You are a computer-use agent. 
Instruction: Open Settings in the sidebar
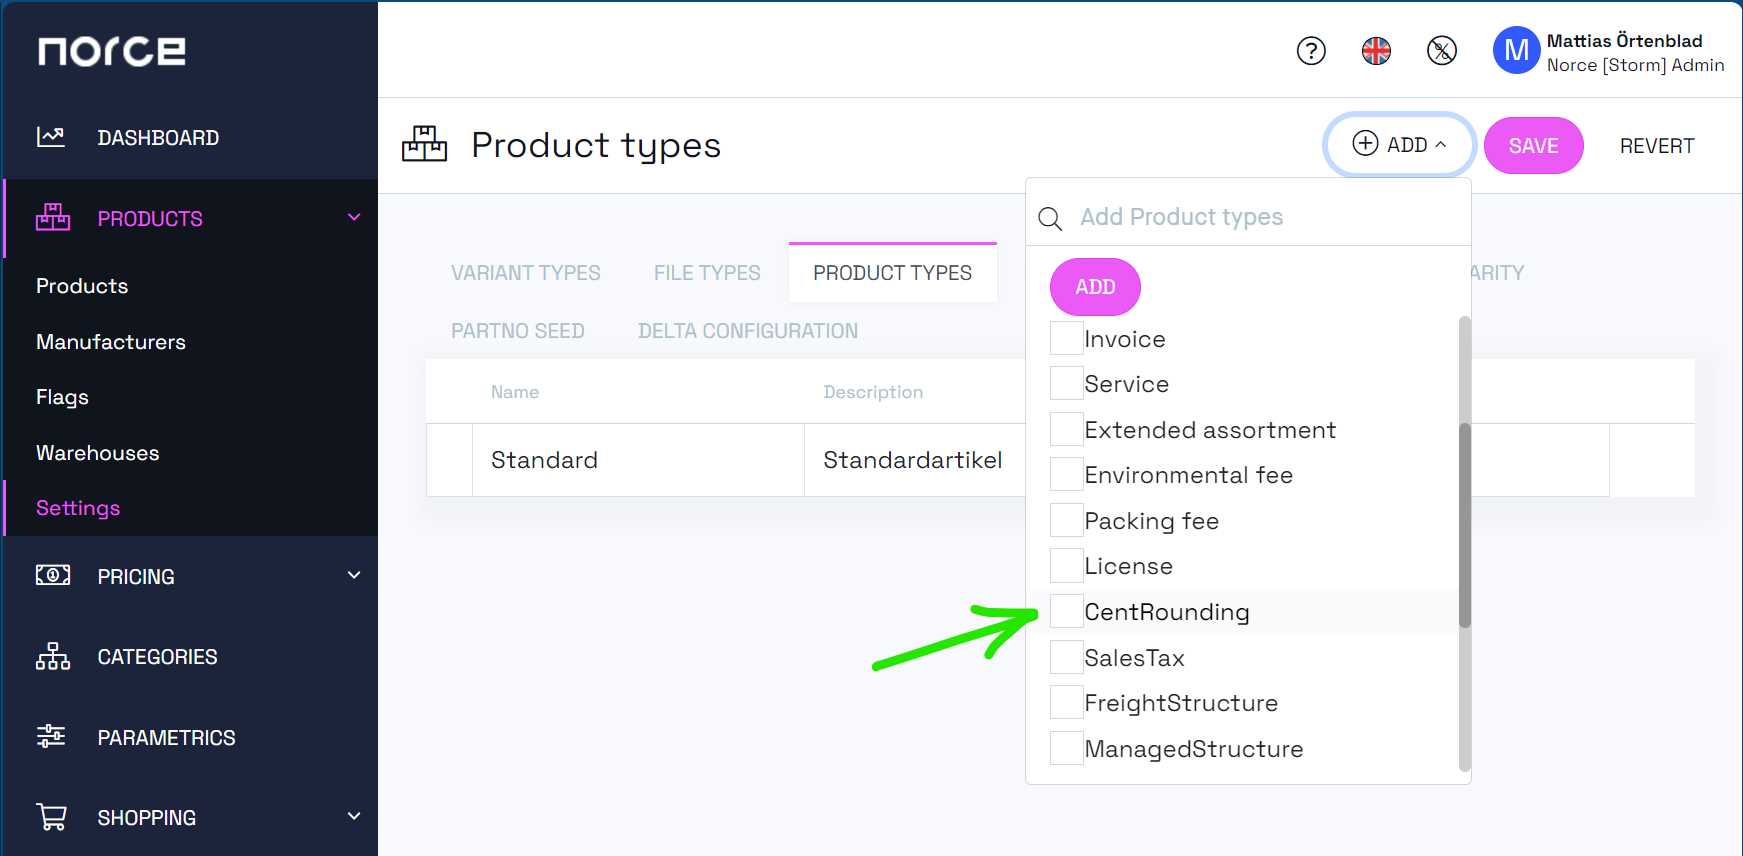(78, 508)
